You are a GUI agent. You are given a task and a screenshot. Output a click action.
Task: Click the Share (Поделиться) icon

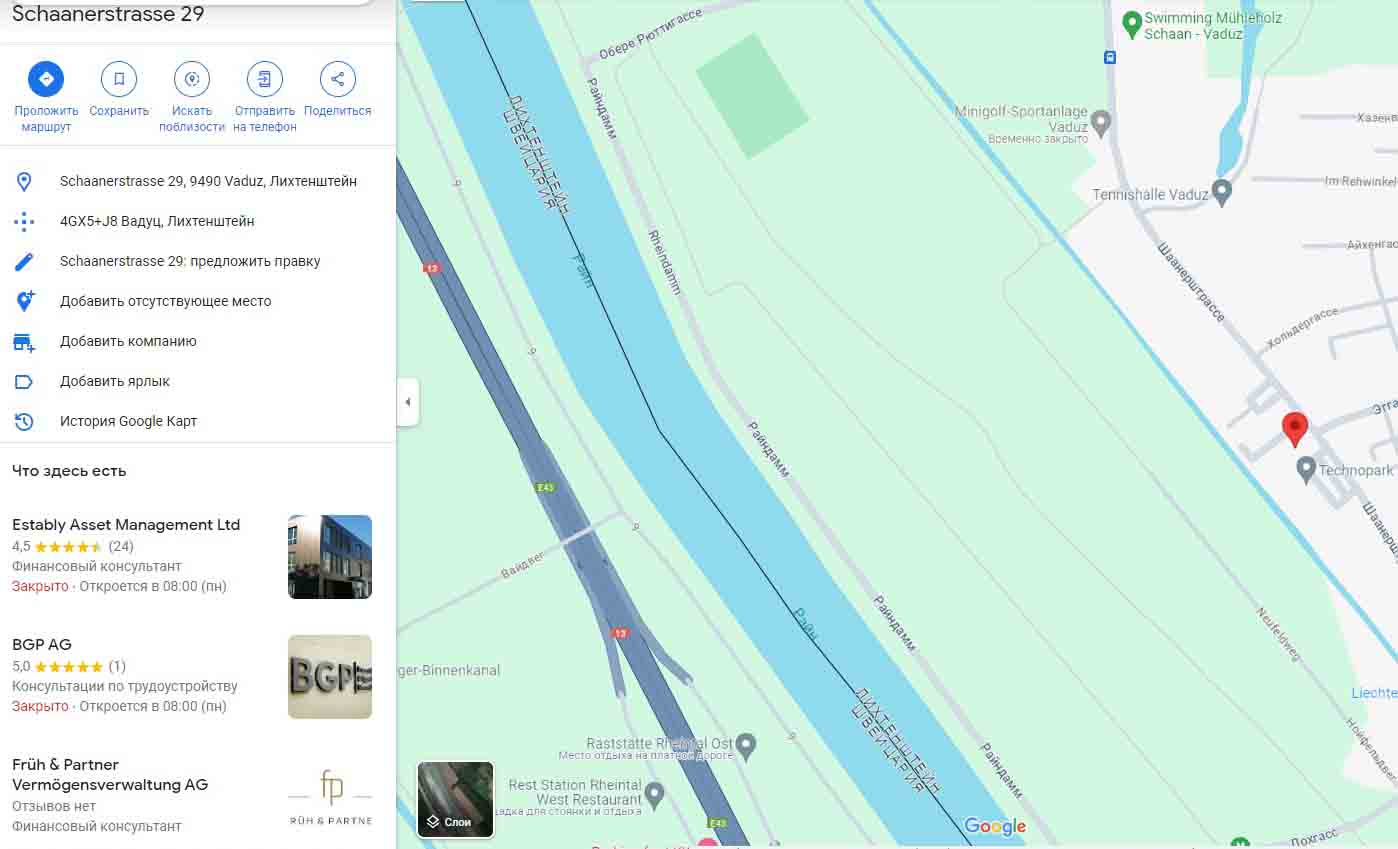point(338,79)
